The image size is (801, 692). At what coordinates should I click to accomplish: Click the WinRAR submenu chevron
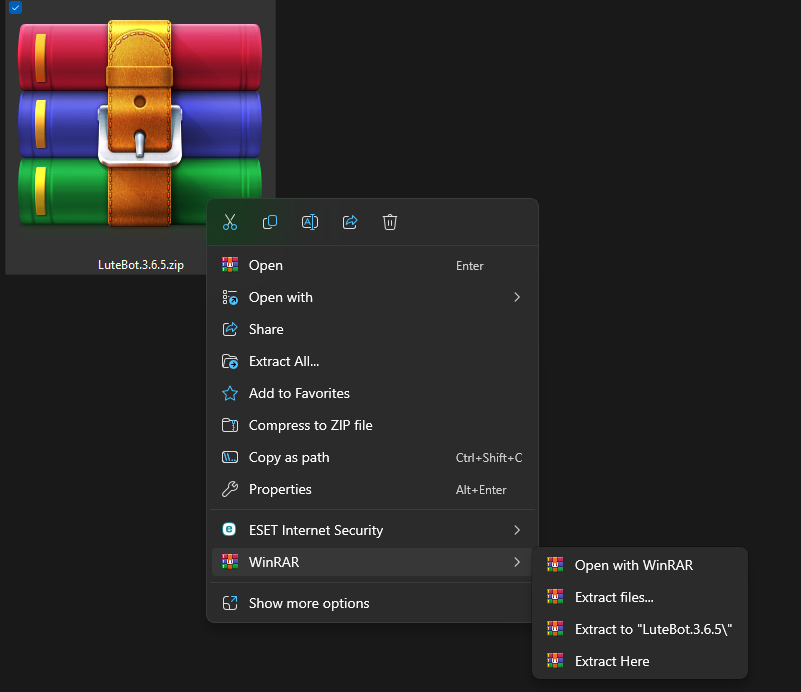pos(517,562)
